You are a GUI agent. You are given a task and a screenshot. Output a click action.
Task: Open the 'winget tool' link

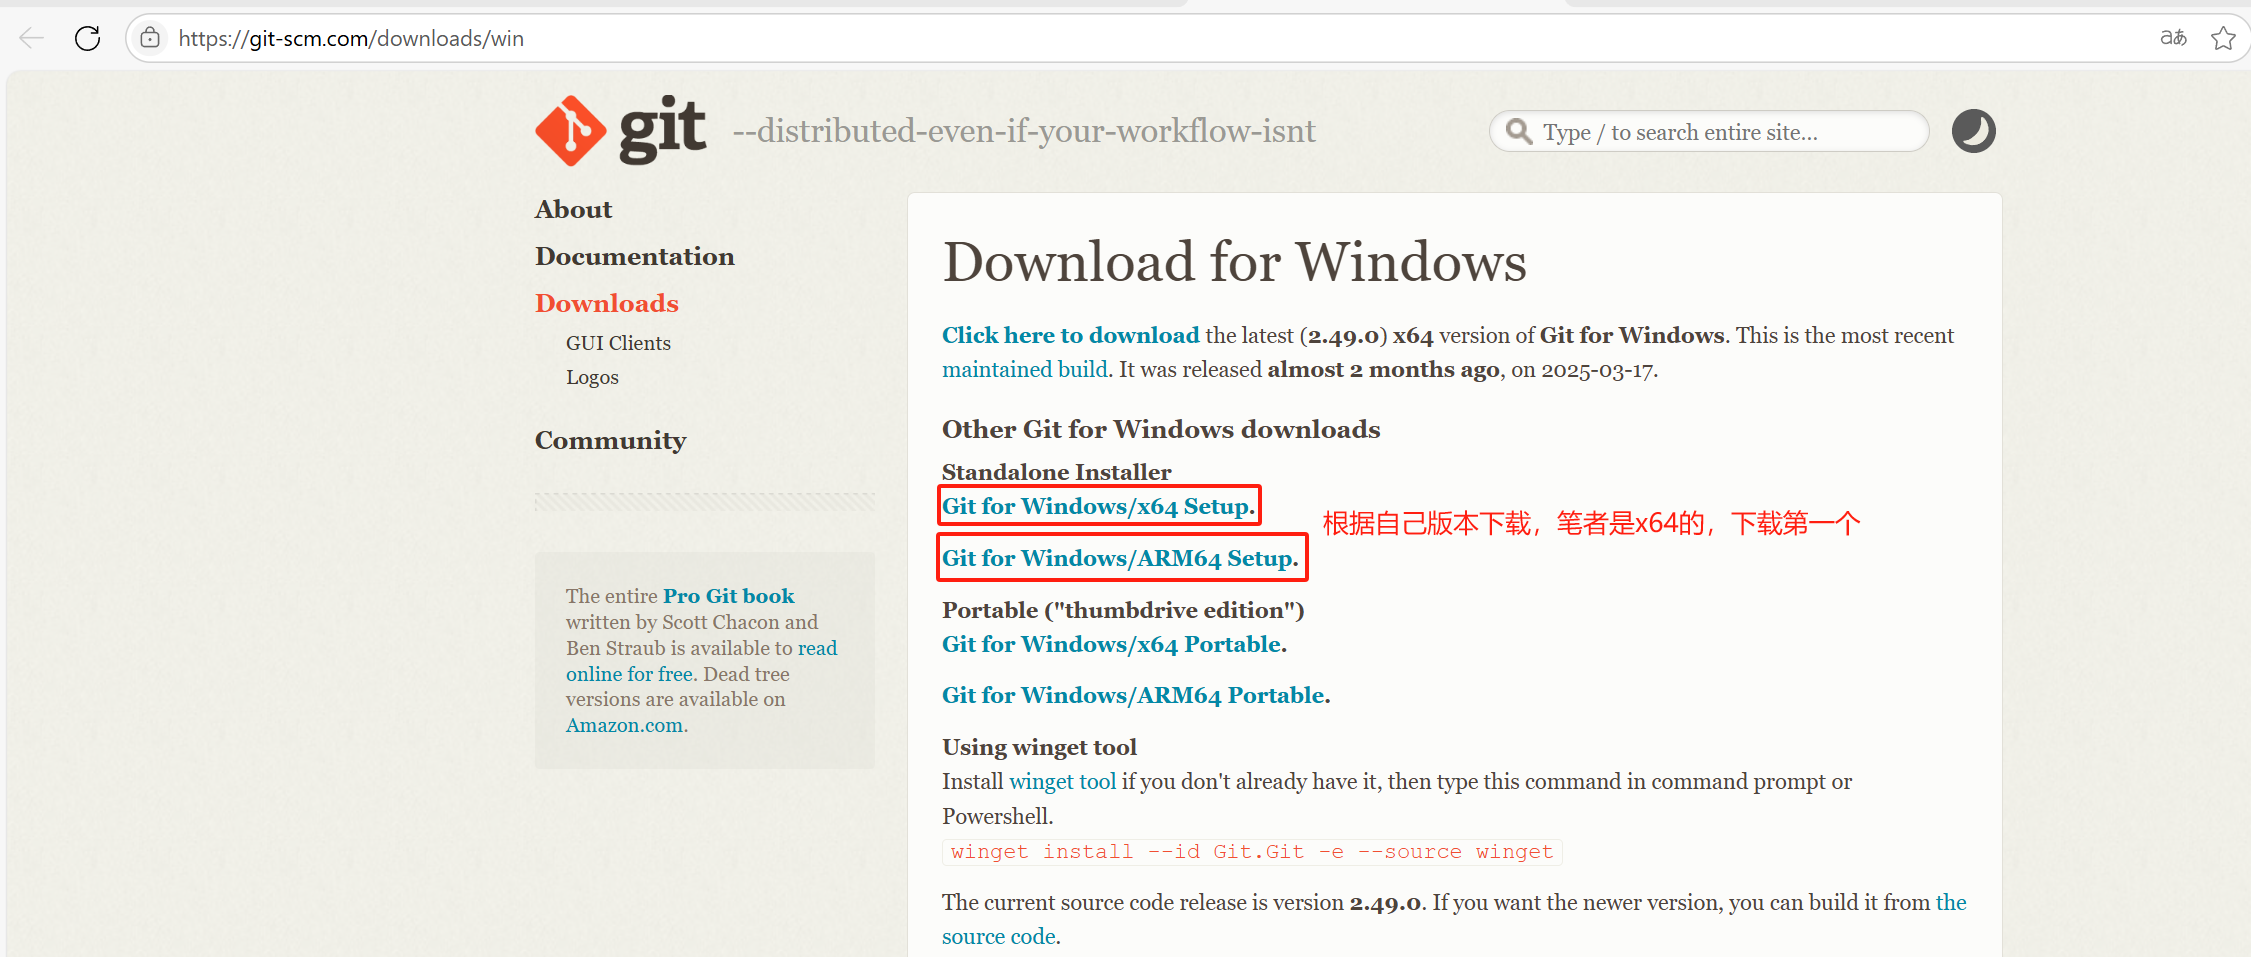pos(1062,781)
